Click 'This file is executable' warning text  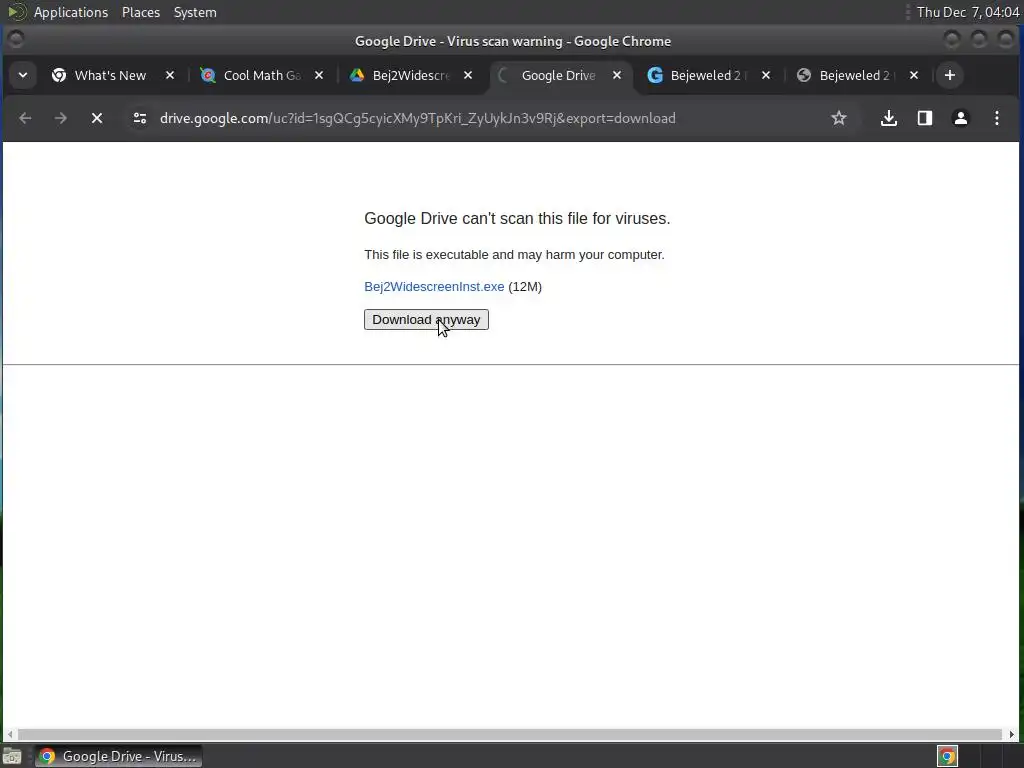[514, 255]
